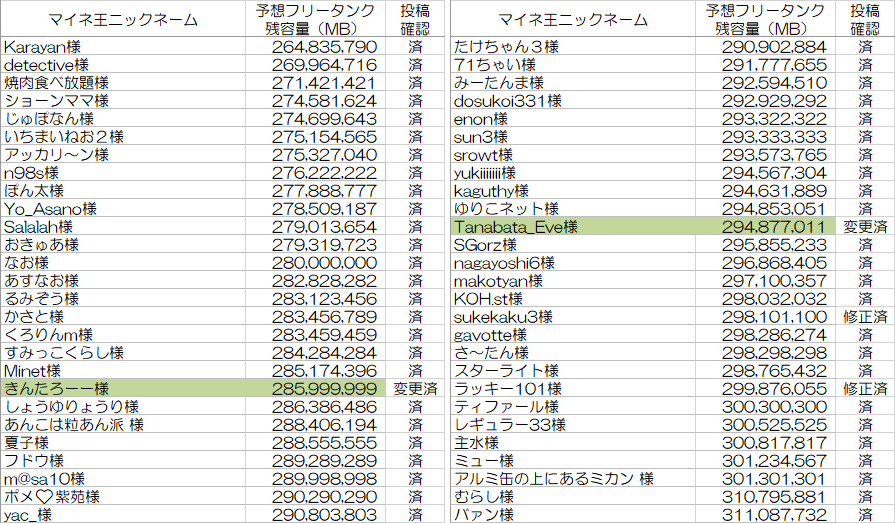Click the name 'フドウ様'
895x523 pixels.
click(34, 461)
